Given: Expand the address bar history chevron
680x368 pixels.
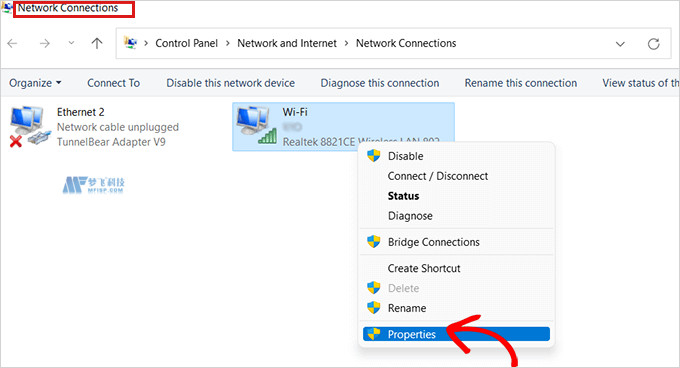Looking at the screenshot, I should pyautogui.click(x=620, y=44).
